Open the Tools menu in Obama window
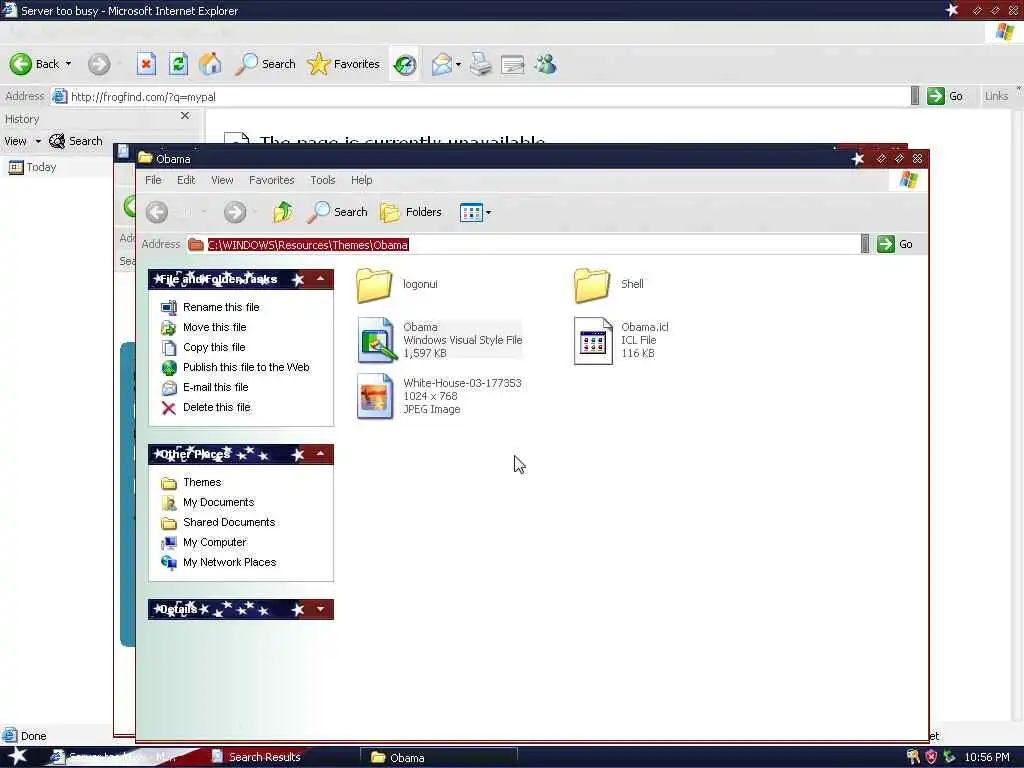 coord(323,180)
